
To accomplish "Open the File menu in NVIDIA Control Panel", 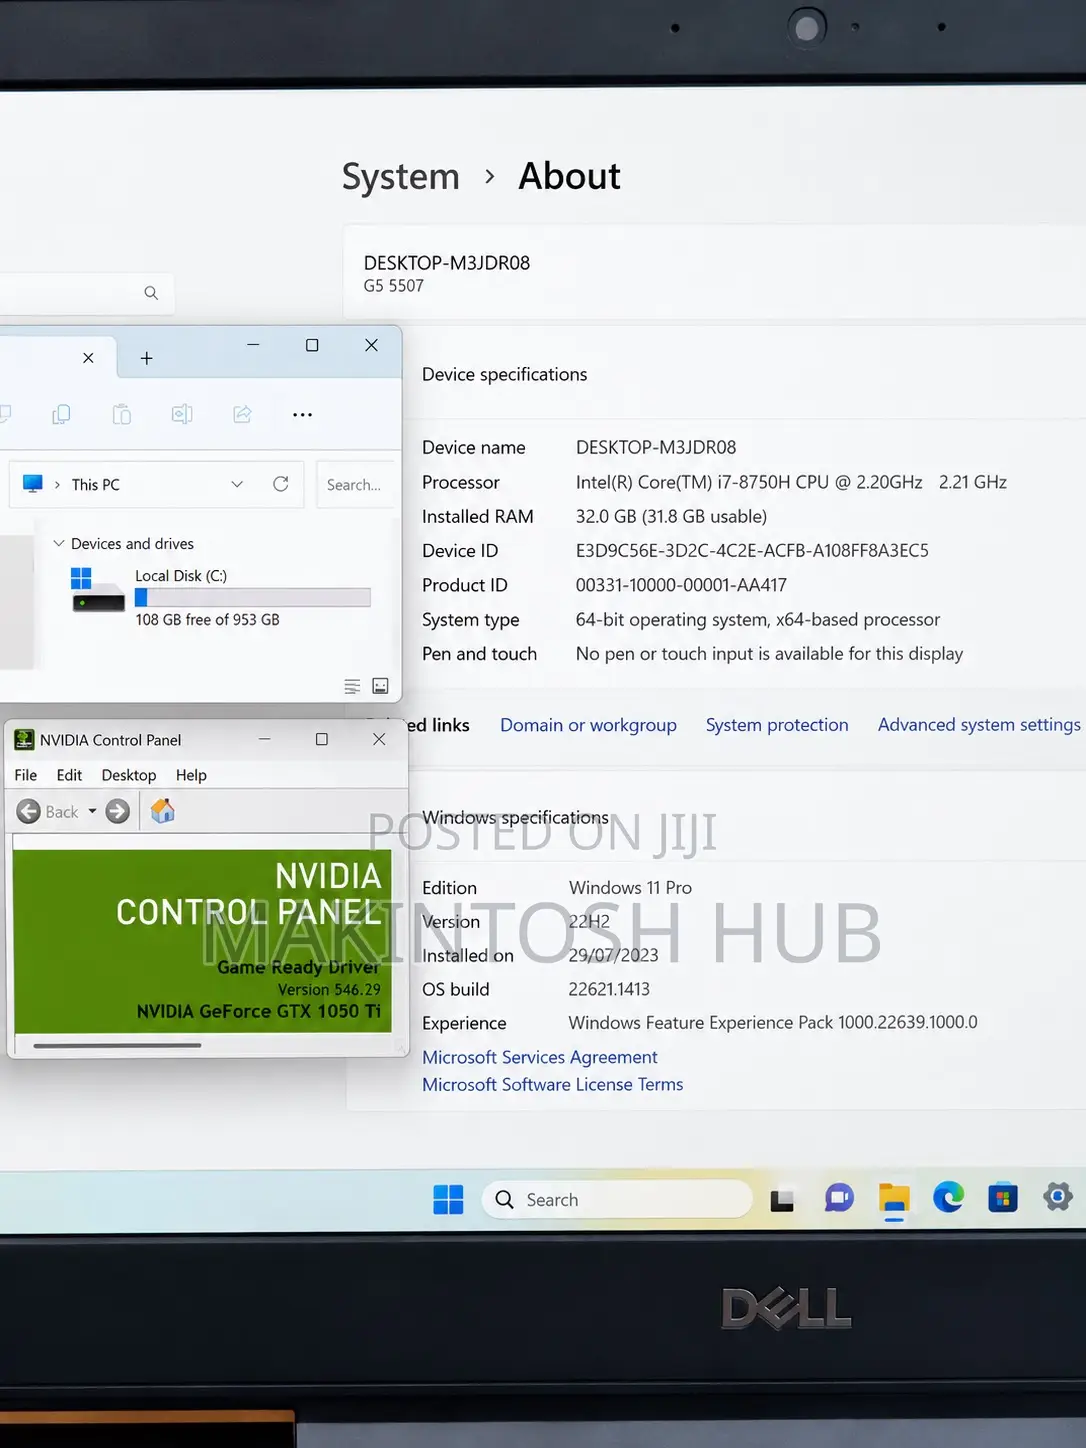I will (26, 775).
